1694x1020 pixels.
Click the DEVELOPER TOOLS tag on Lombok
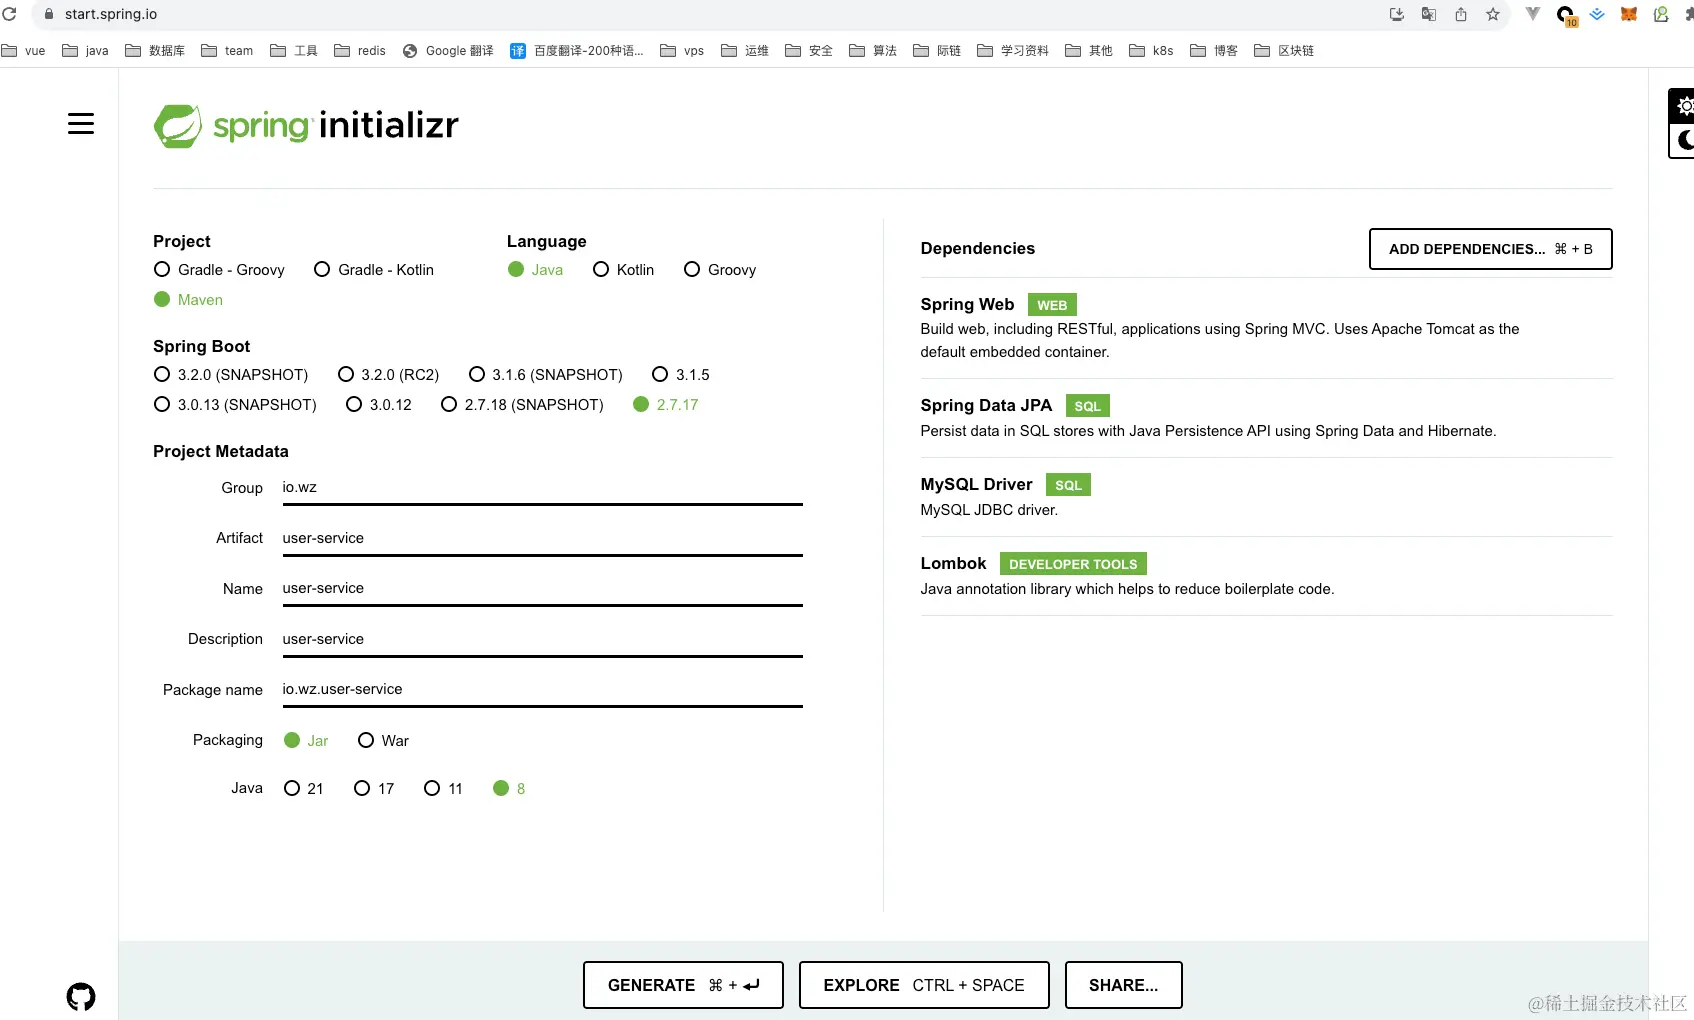[1073, 564]
